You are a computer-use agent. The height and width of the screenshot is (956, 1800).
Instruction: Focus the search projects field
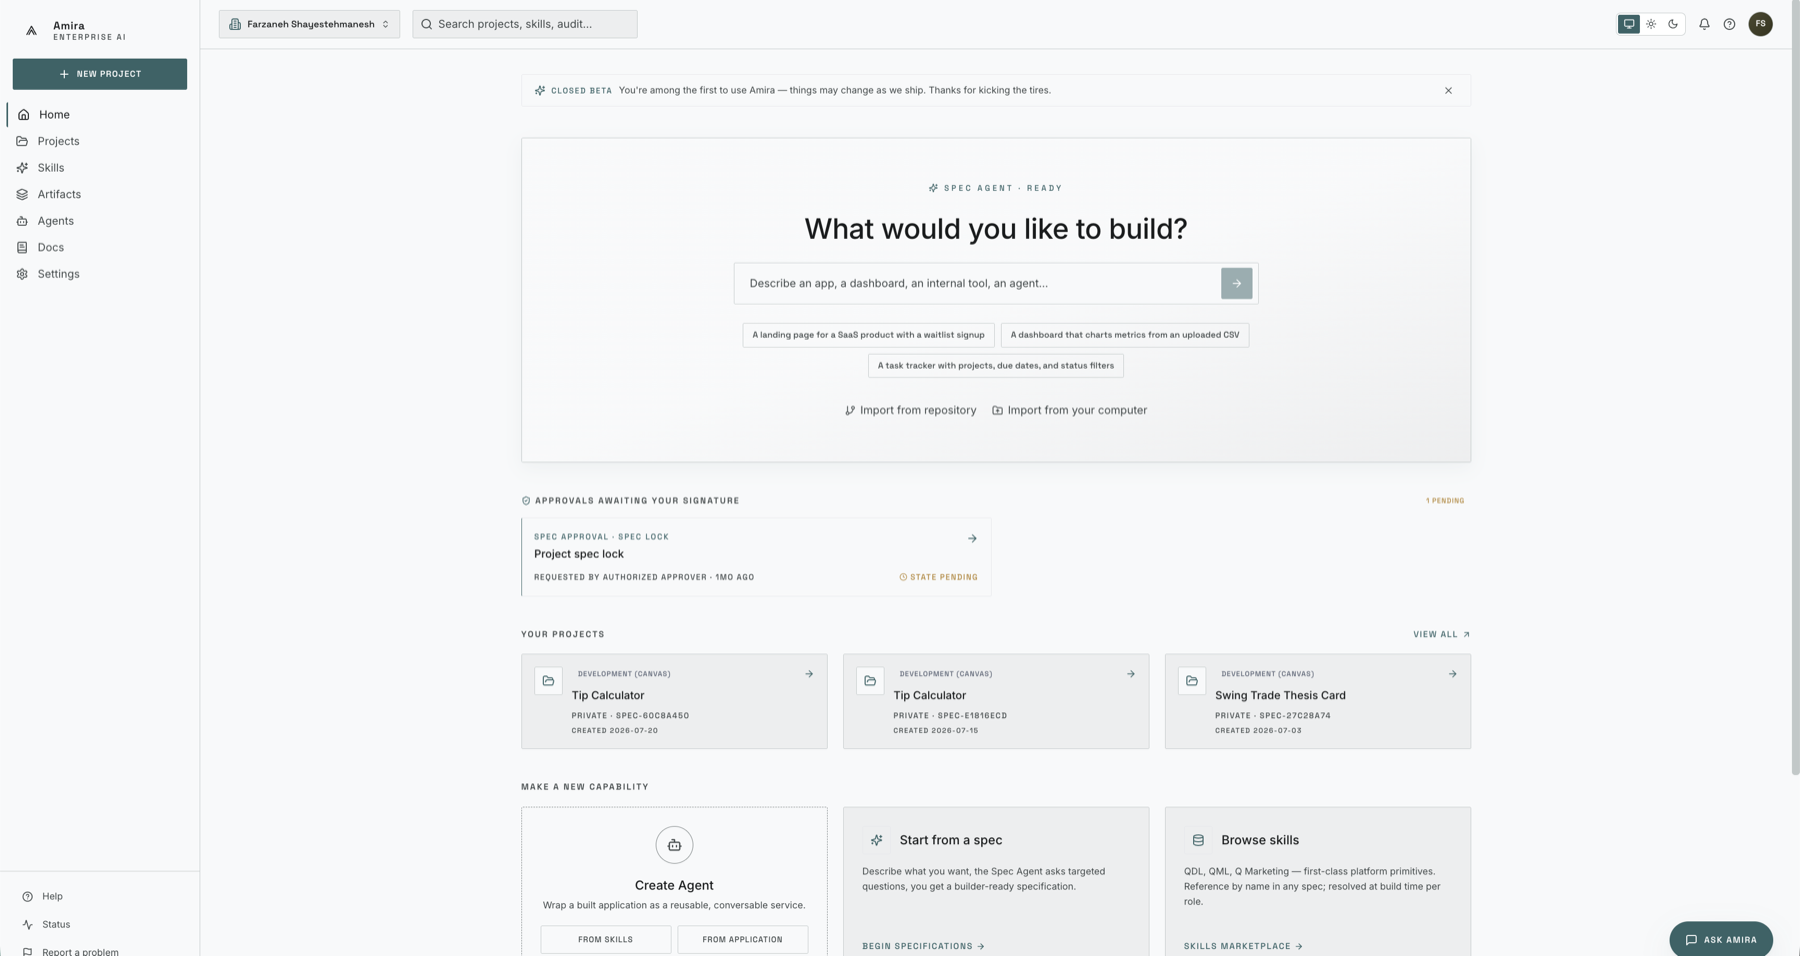coord(525,24)
